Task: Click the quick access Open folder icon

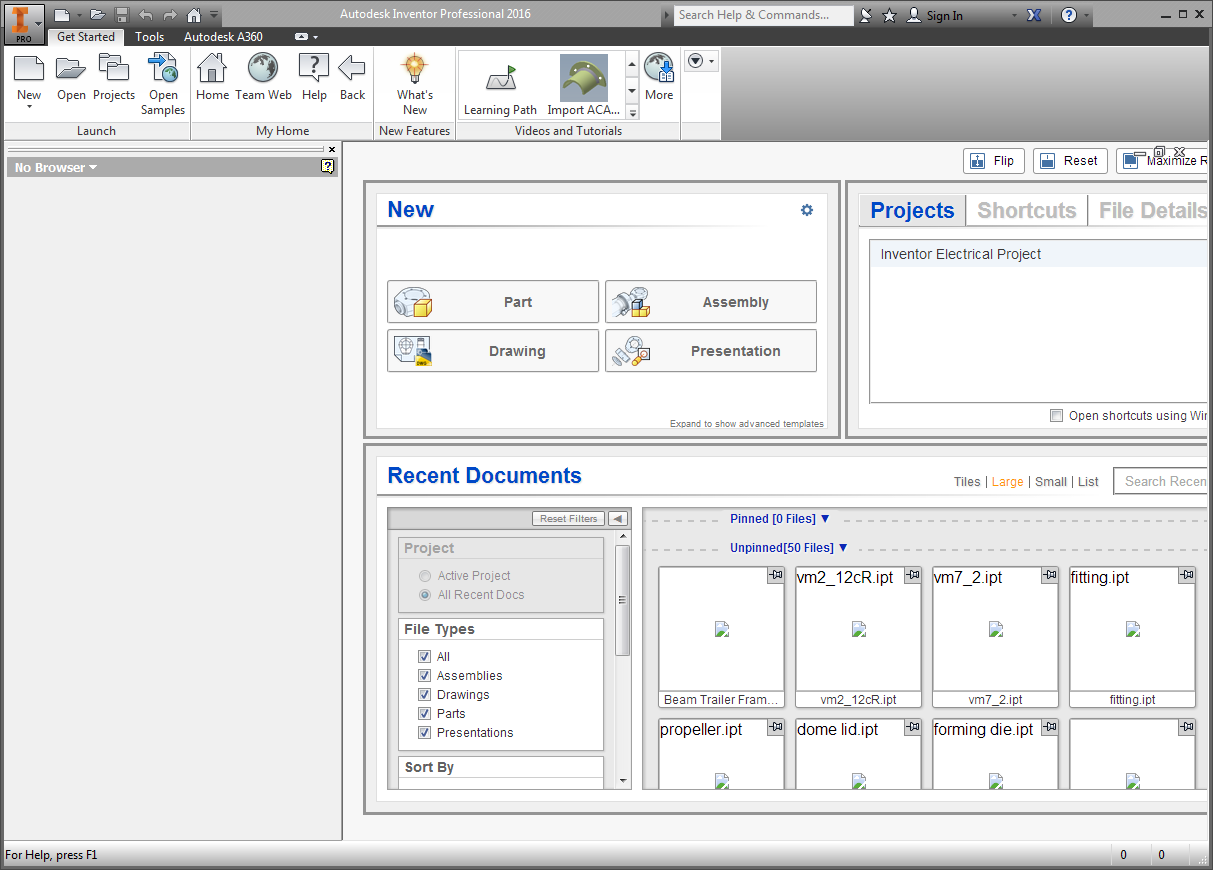Action: (97, 15)
